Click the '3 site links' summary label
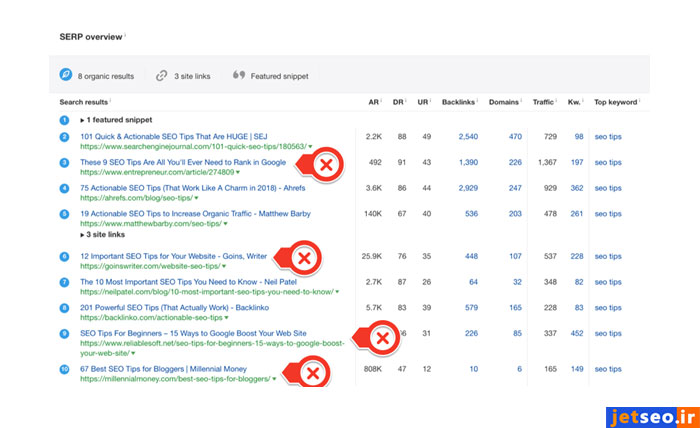This screenshot has height=428, width=700. [x=192, y=76]
